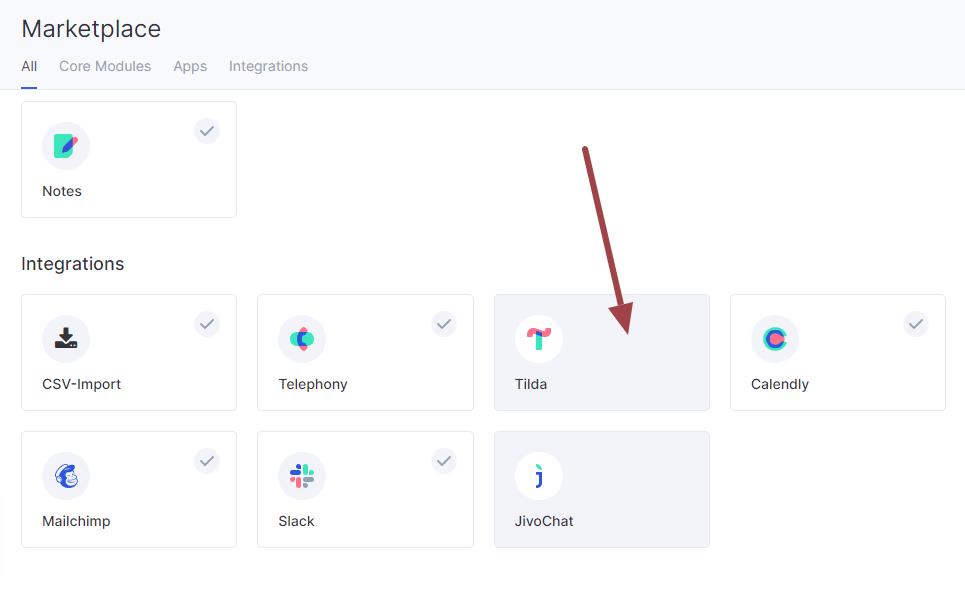Screen dimensions: 965x599
Task: Click the Notes app icon
Action: pos(66,146)
